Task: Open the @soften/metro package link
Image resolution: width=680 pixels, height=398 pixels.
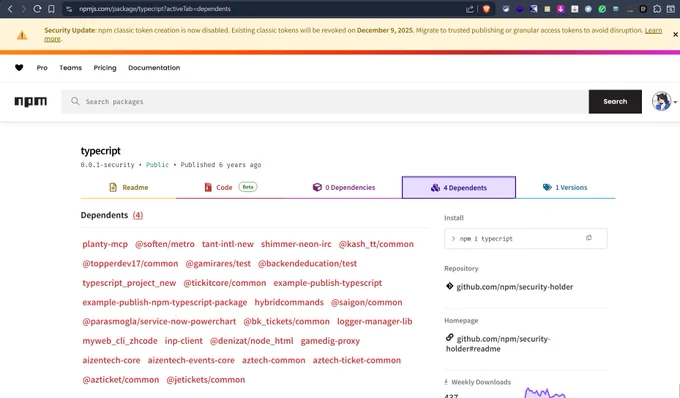Action: 165,244
